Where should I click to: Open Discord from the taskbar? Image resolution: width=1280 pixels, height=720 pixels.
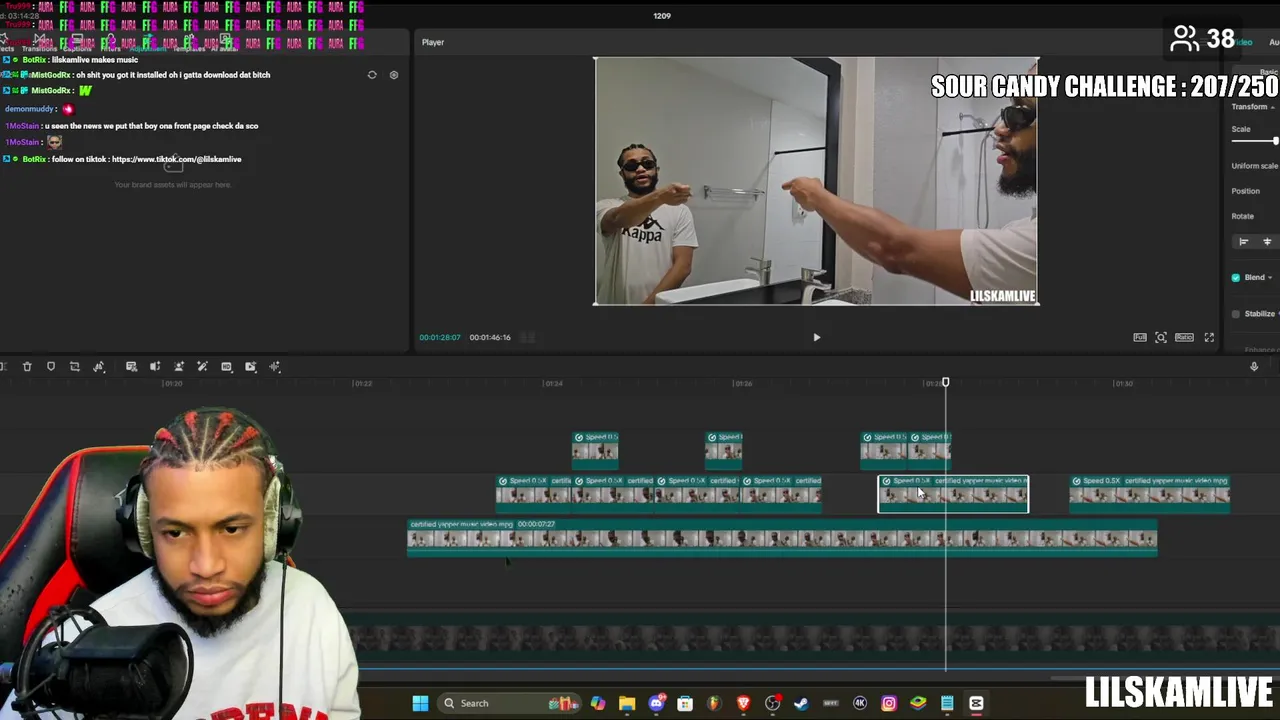[x=657, y=704]
